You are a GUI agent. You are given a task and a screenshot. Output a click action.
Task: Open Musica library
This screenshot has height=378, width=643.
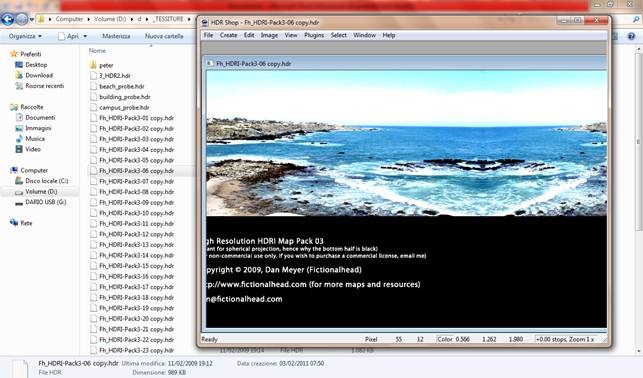coord(35,139)
